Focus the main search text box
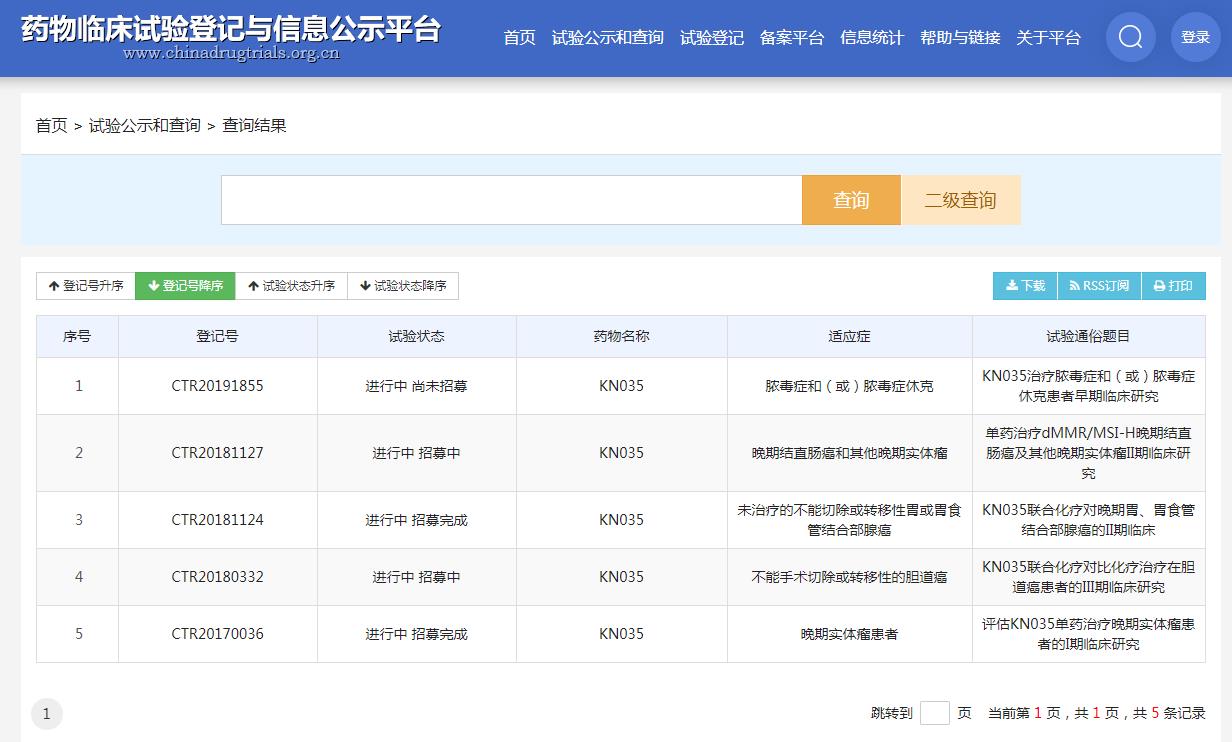Image resolution: width=1232 pixels, height=742 pixels. [x=511, y=200]
